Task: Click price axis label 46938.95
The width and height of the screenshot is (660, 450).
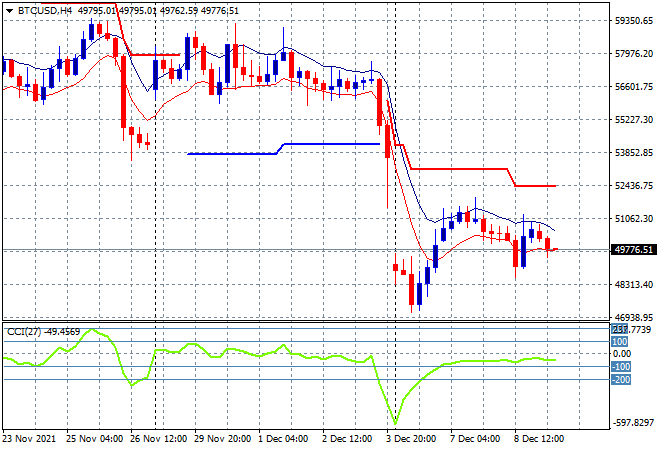Action: (634, 317)
